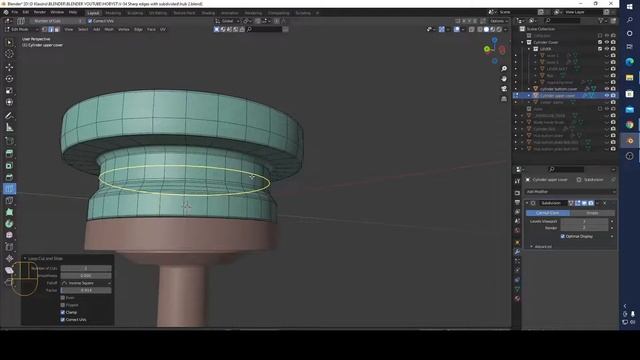Select the Move tool in left toolbar
The height and width of the screenshot is (360, 640).
9,67
